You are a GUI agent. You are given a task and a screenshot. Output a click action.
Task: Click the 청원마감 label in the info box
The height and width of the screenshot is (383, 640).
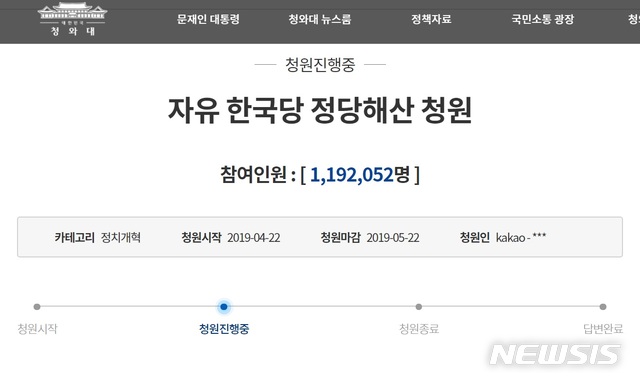coord(340,238)
